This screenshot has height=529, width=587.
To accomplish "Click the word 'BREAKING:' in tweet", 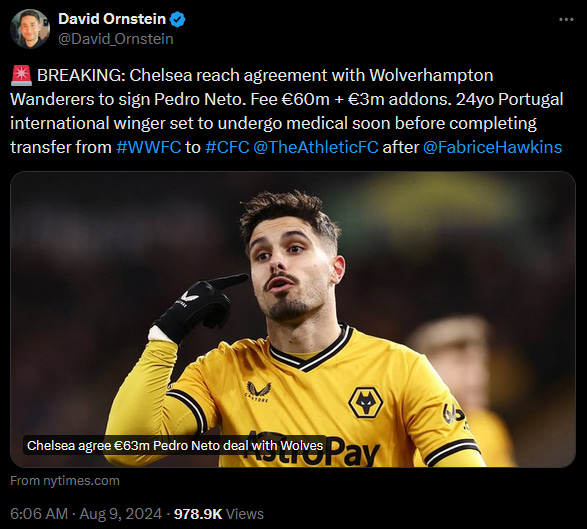I will click(x=81, y=75).
